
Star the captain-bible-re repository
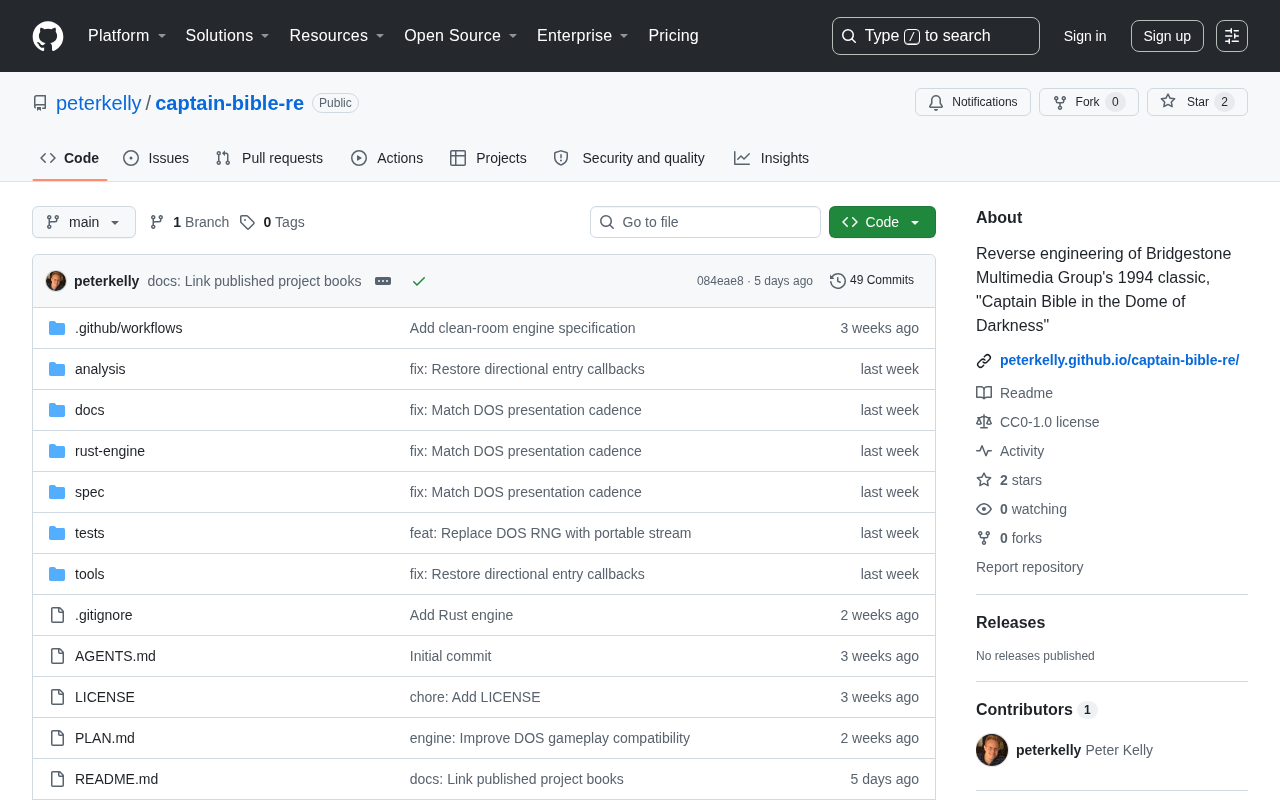[x=1197, y=102]
